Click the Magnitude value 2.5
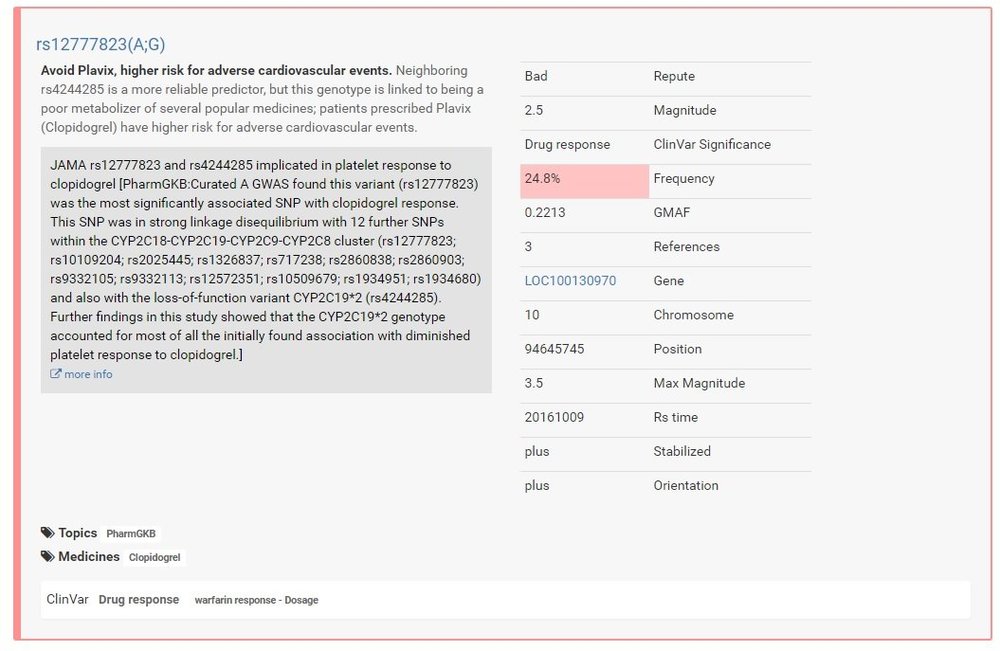Image resolution: width=1000 pixels, height=651 pixels. pyautogui.click(x=534, y=110)
